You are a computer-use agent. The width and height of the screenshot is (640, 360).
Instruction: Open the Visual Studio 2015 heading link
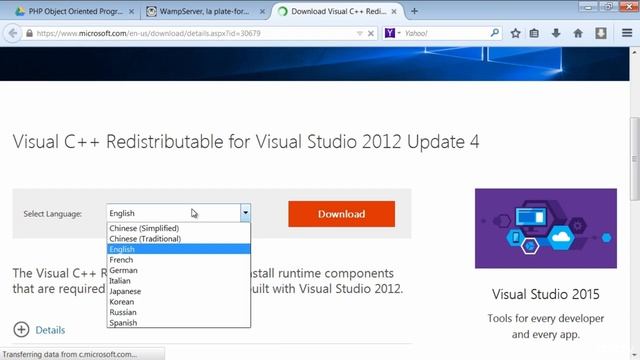point(546,294)
